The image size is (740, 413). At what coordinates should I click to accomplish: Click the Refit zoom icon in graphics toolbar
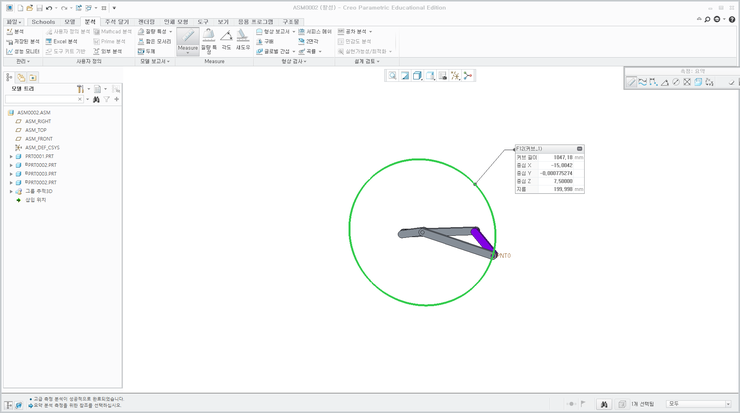392,76
